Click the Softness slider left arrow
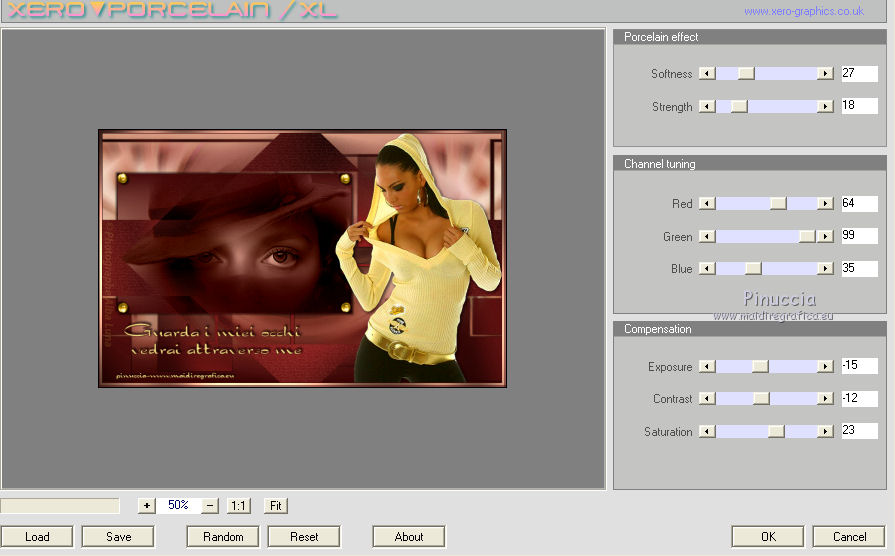The image size is (895, 556). 707,74
